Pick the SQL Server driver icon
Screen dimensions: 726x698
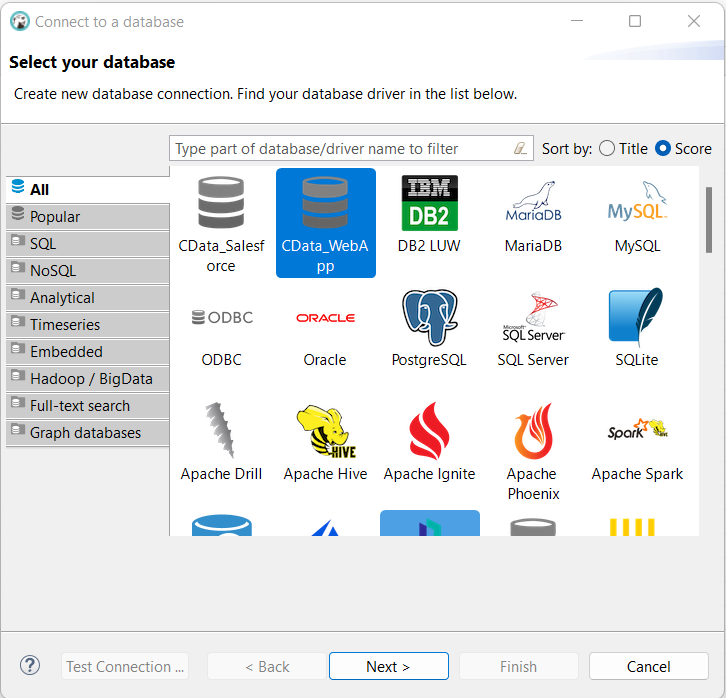click(x=533, y=318)
